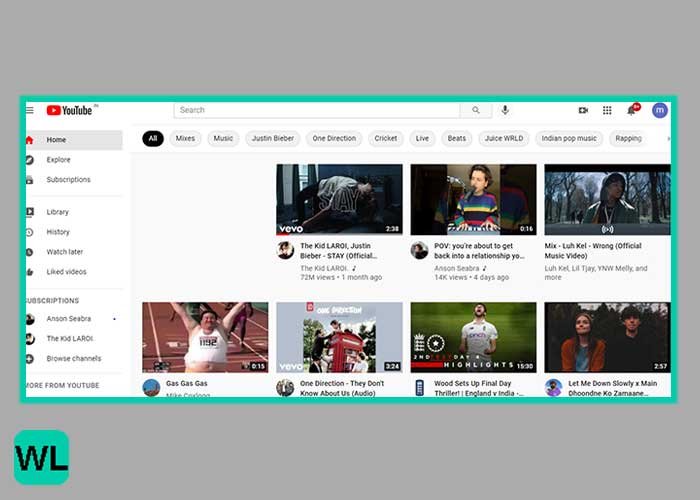Select the Juice WRLD filter chip
700x500 pixels.
click(x=504, y=138)
